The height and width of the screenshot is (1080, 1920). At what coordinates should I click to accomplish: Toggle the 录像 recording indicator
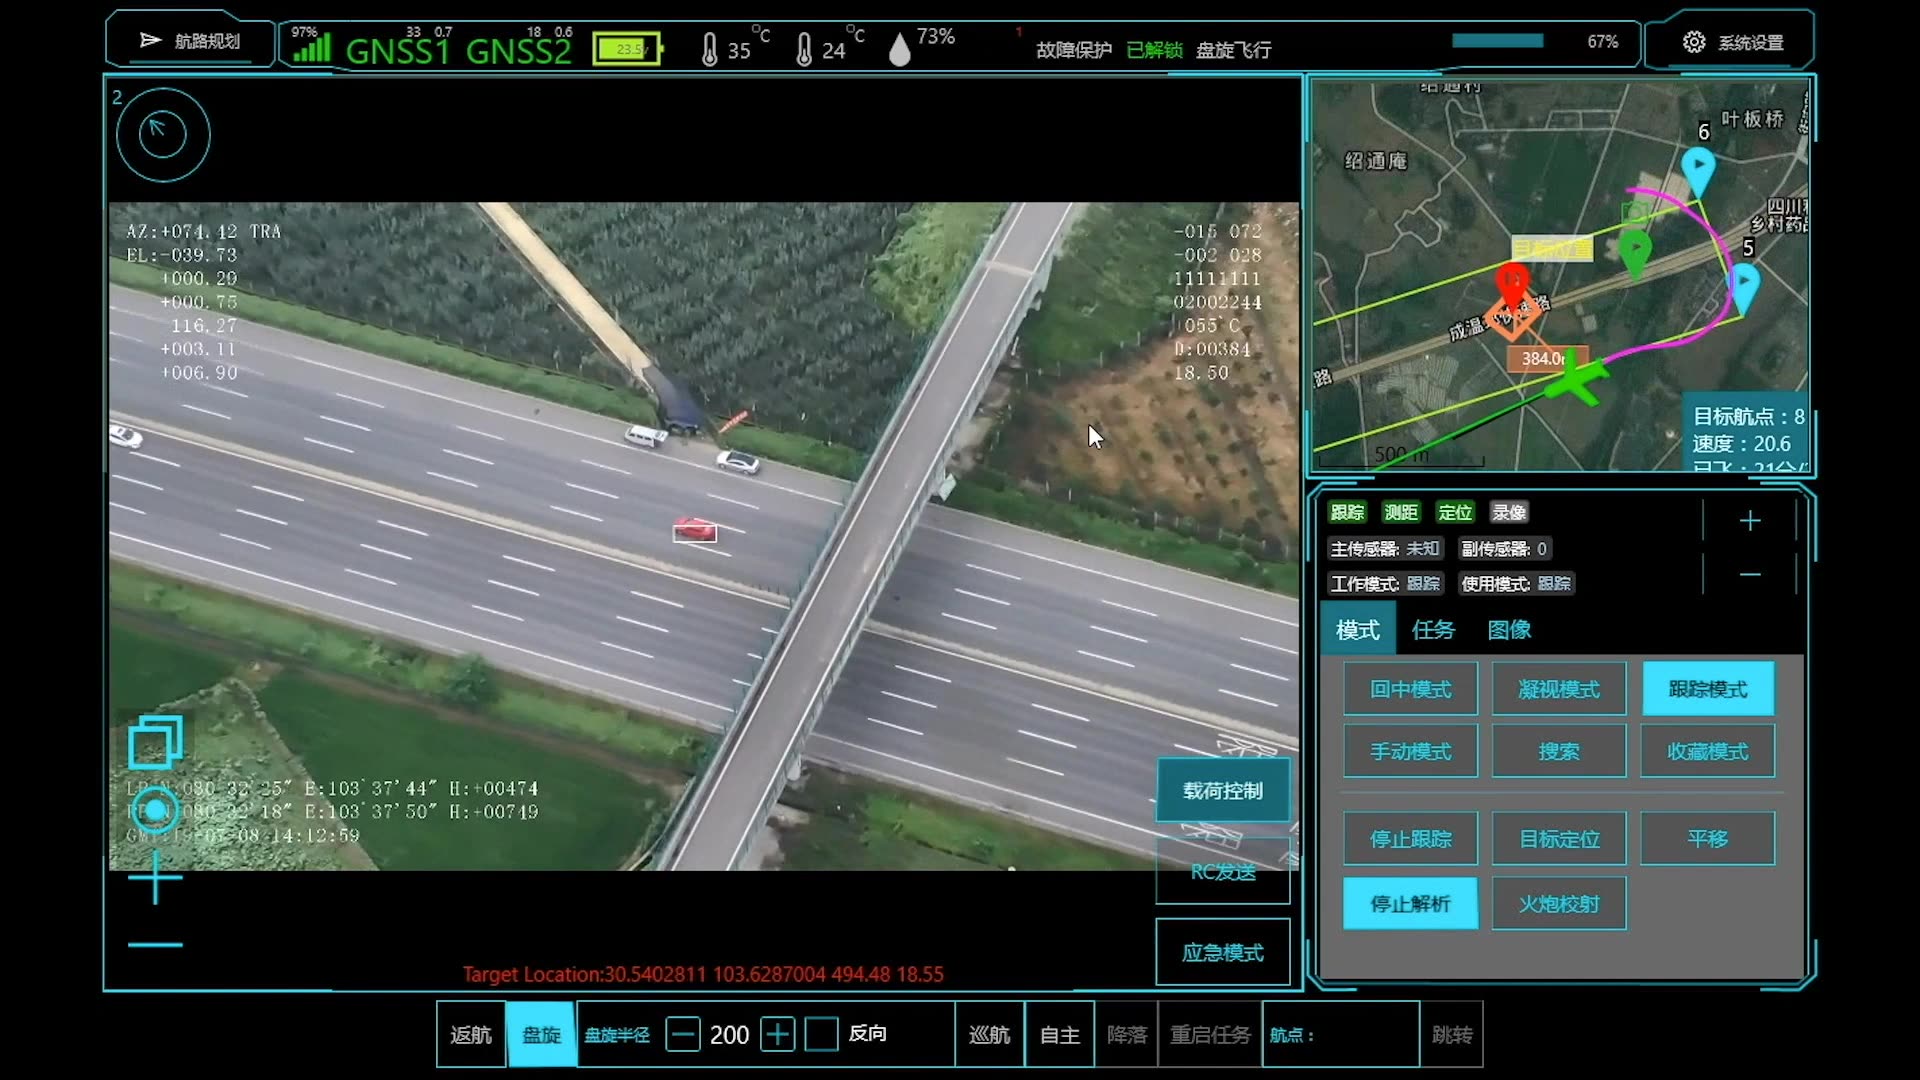(1508, 513)
